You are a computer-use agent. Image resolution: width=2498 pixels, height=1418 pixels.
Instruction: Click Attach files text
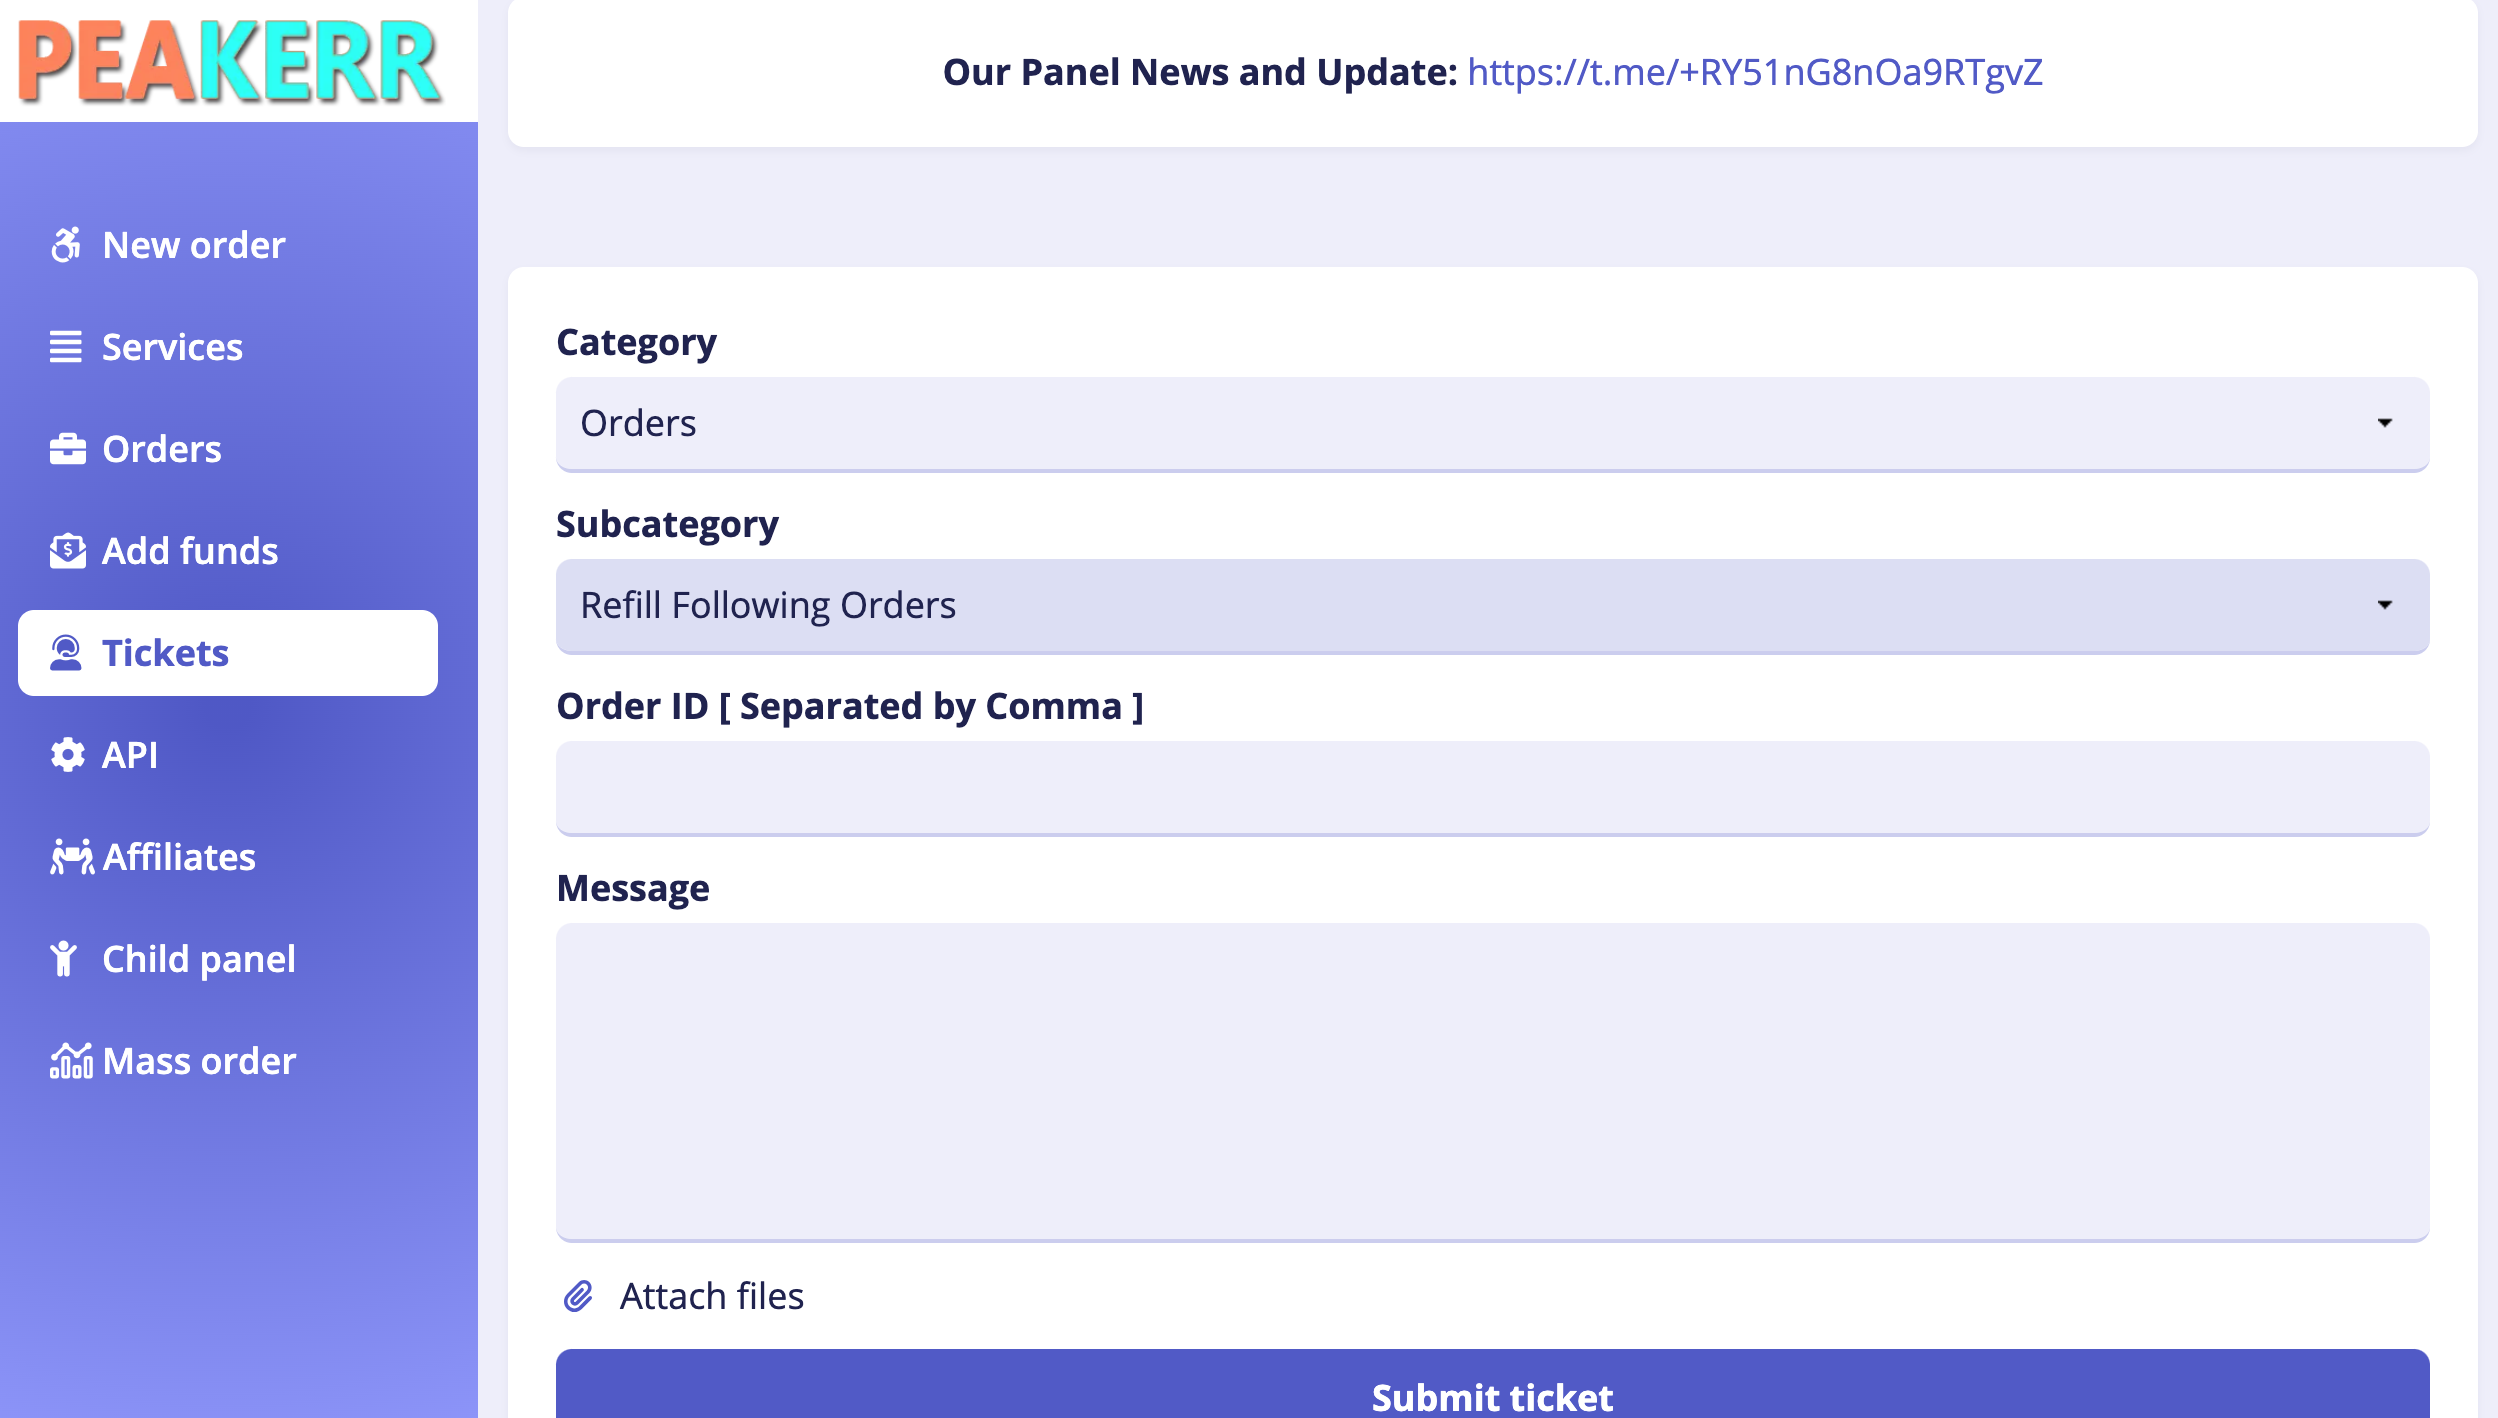[712, 1296]
